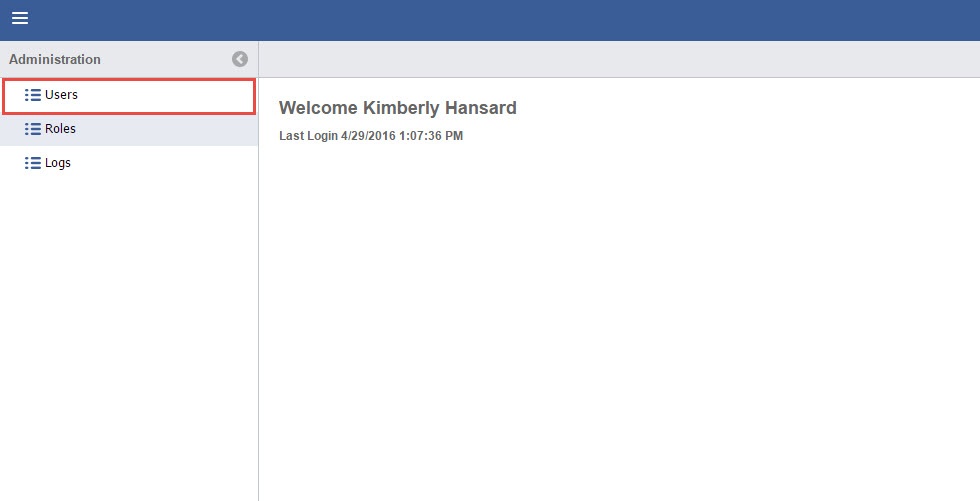Click the 1:07:36 PM login time
980x501 pixels.
(434, 136)
